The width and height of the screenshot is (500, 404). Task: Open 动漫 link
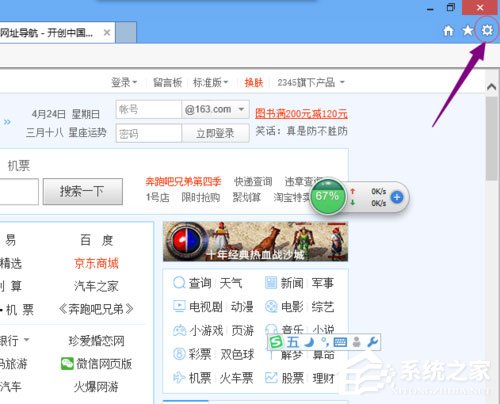(242, 307)
